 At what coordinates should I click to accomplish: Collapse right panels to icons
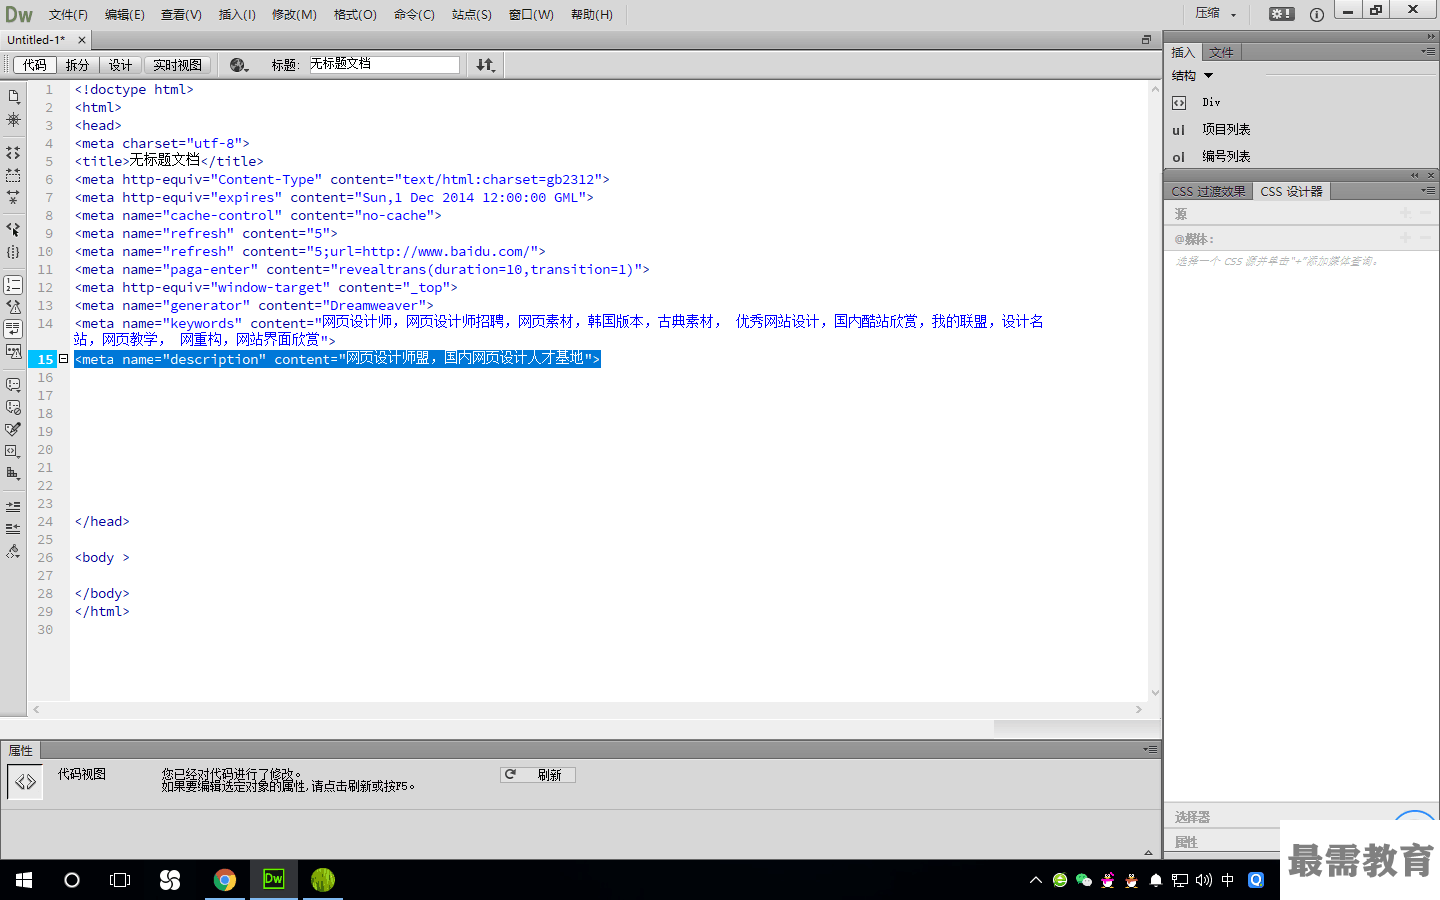pos(1431,36)
